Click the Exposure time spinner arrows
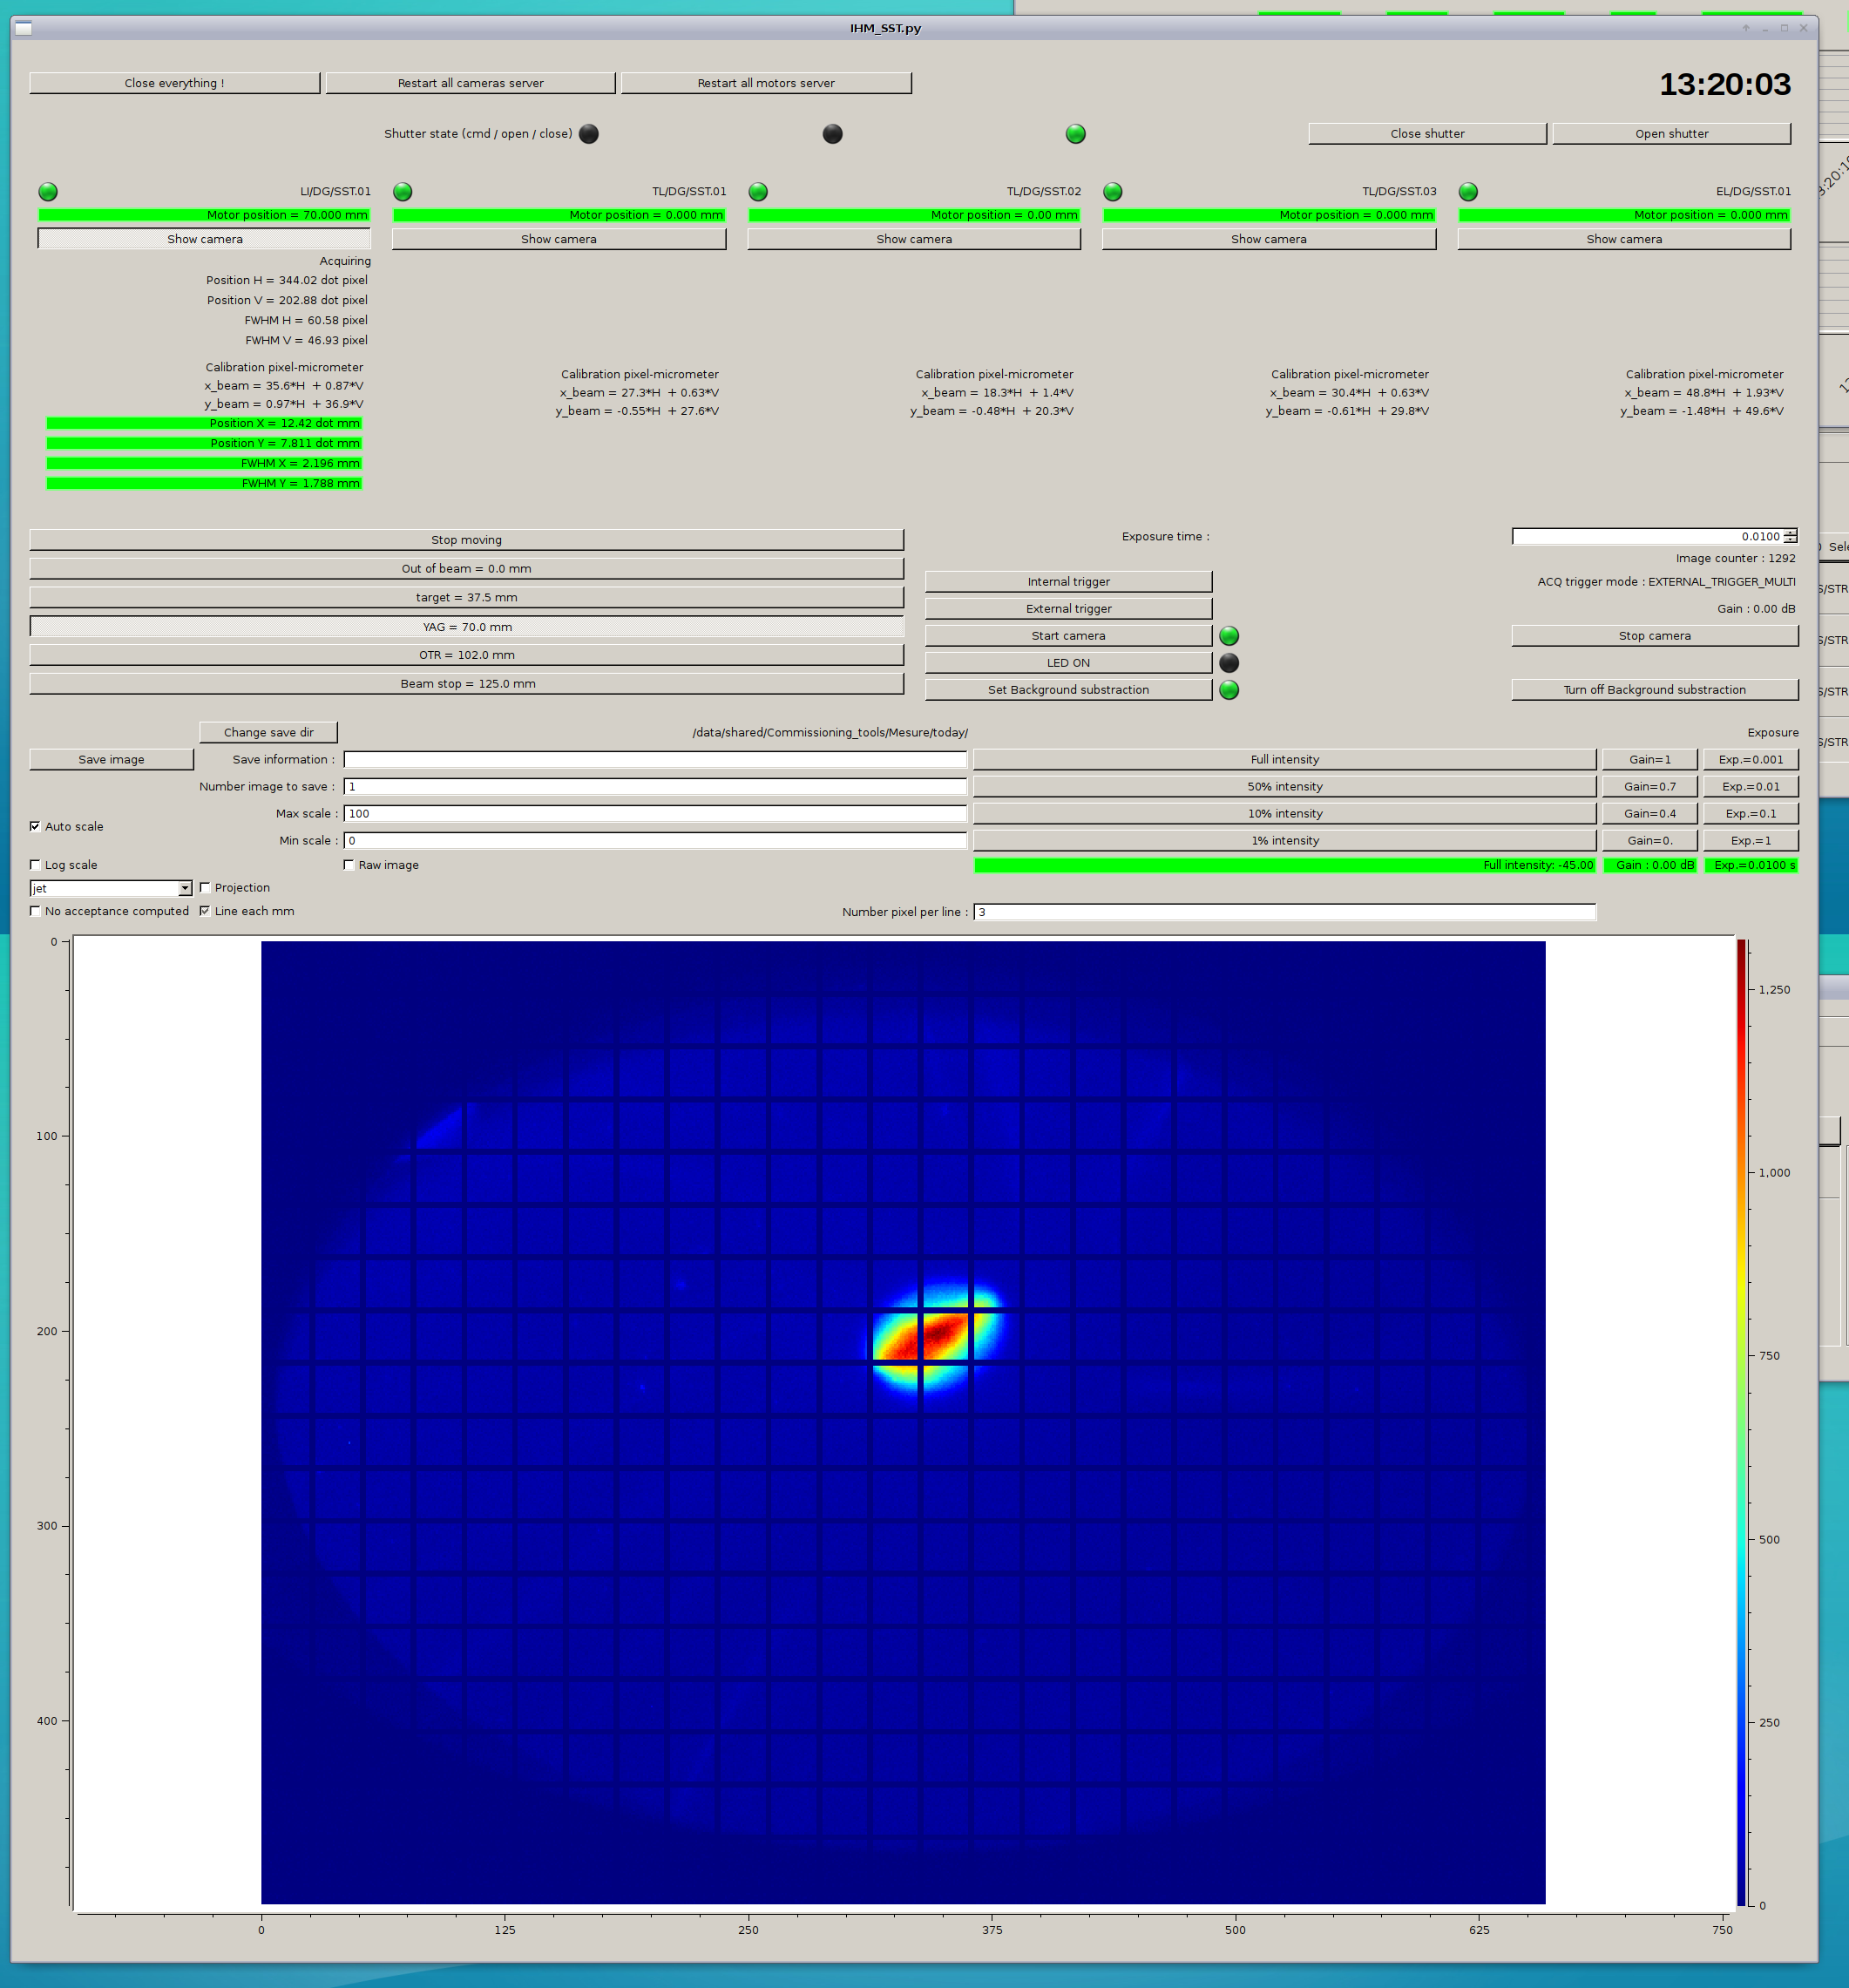The height and width of the screenshot is (1988, 1849). click(1790, 537)
